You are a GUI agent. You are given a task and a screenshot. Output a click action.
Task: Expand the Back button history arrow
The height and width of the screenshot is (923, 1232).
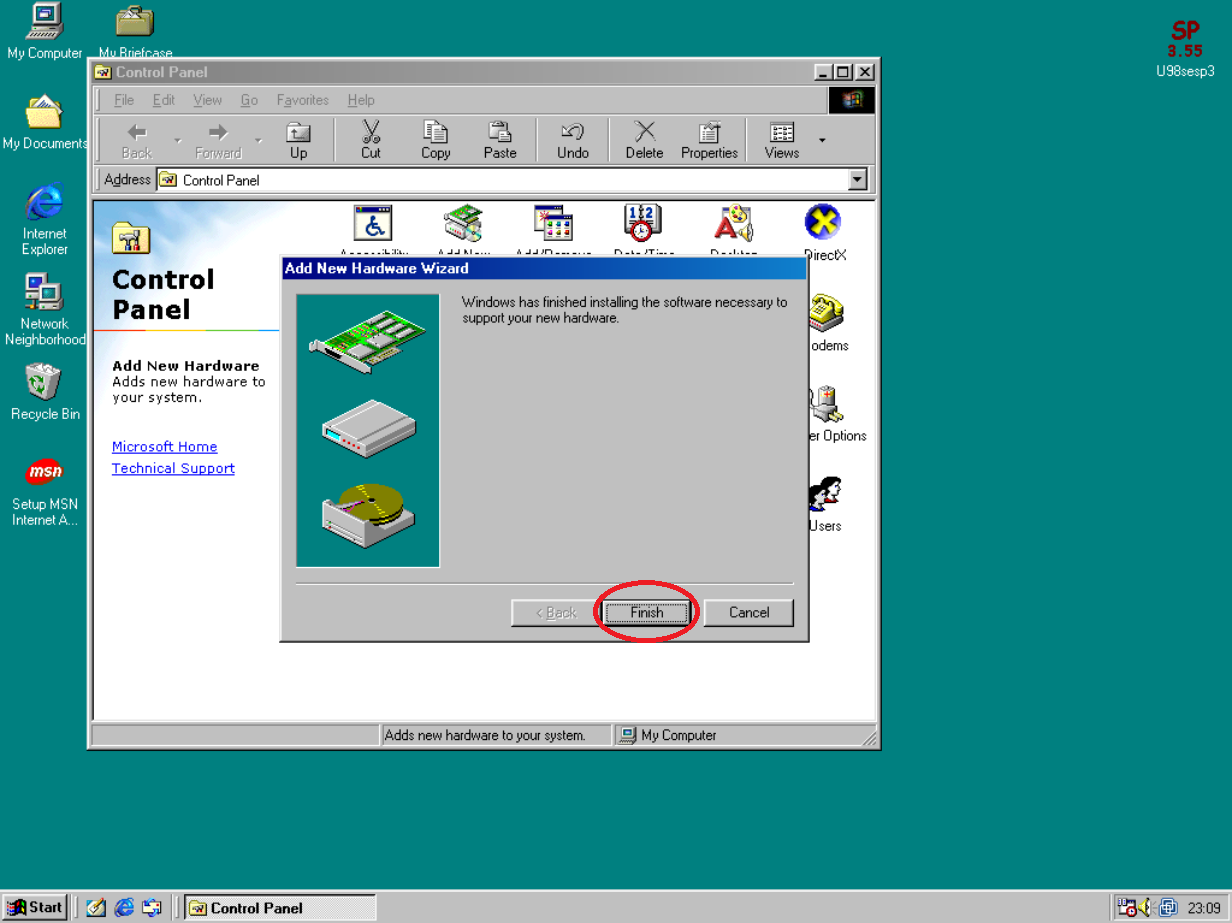pos(178,140)
